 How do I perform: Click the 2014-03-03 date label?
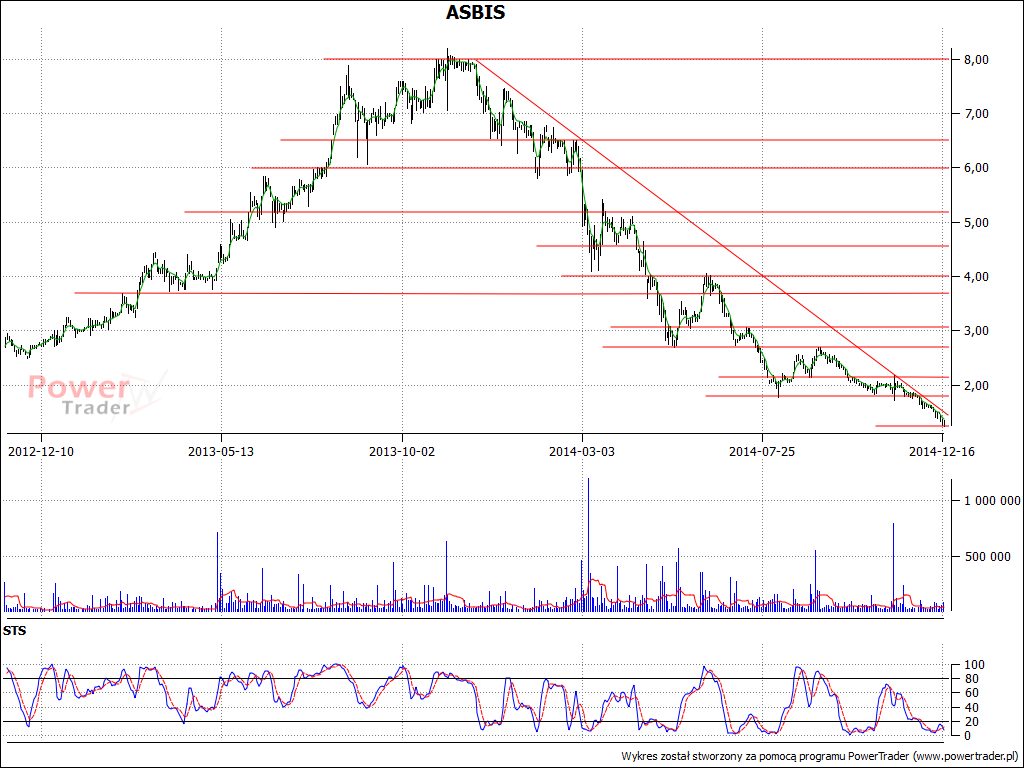[582, 451]
